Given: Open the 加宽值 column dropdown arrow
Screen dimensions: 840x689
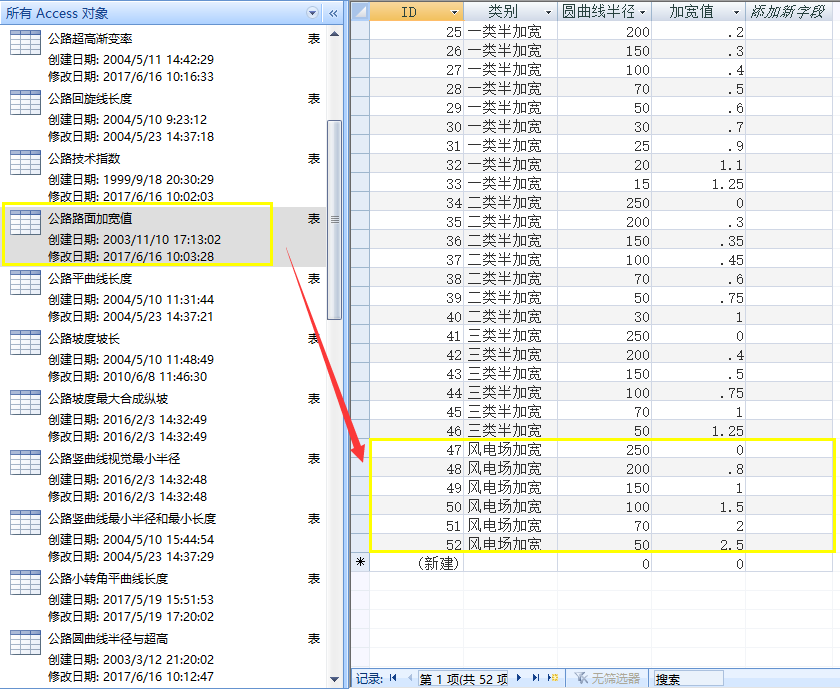Looking at the screenshot, I should pyautogui.click(x=736, y=11).
